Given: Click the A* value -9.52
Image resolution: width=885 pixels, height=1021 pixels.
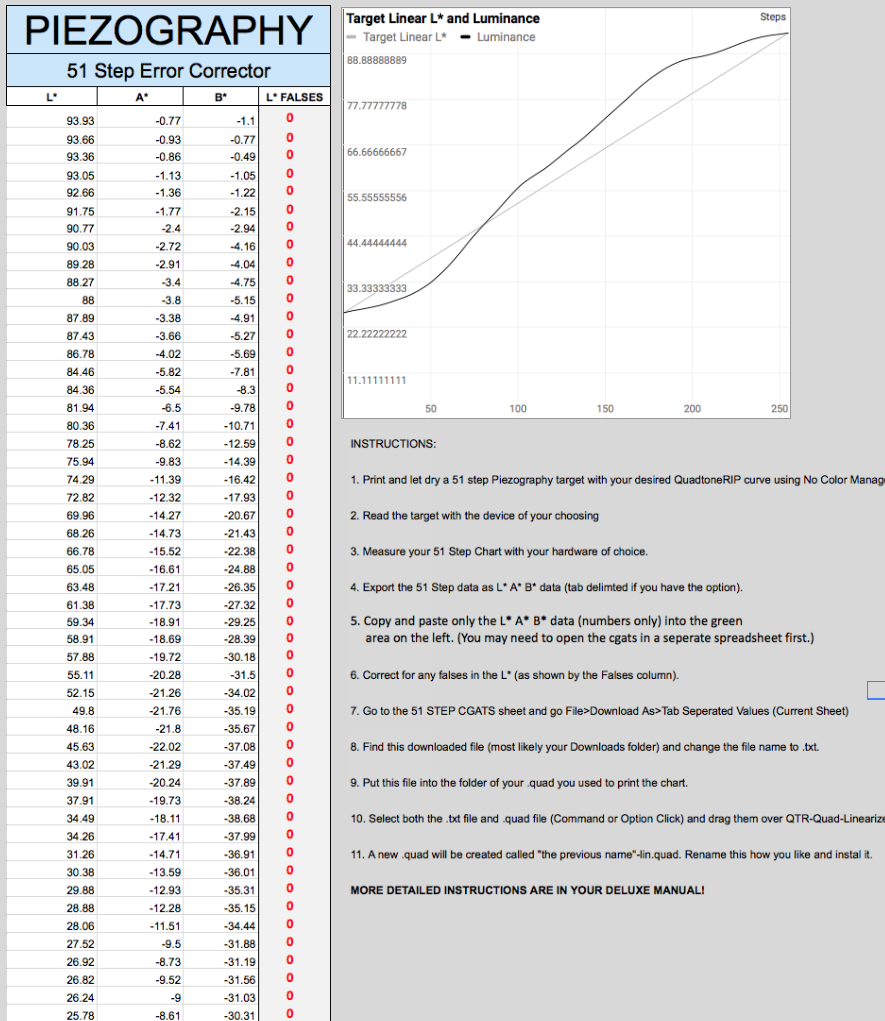Looking at the screenshot, I should [x=141, y=980].
